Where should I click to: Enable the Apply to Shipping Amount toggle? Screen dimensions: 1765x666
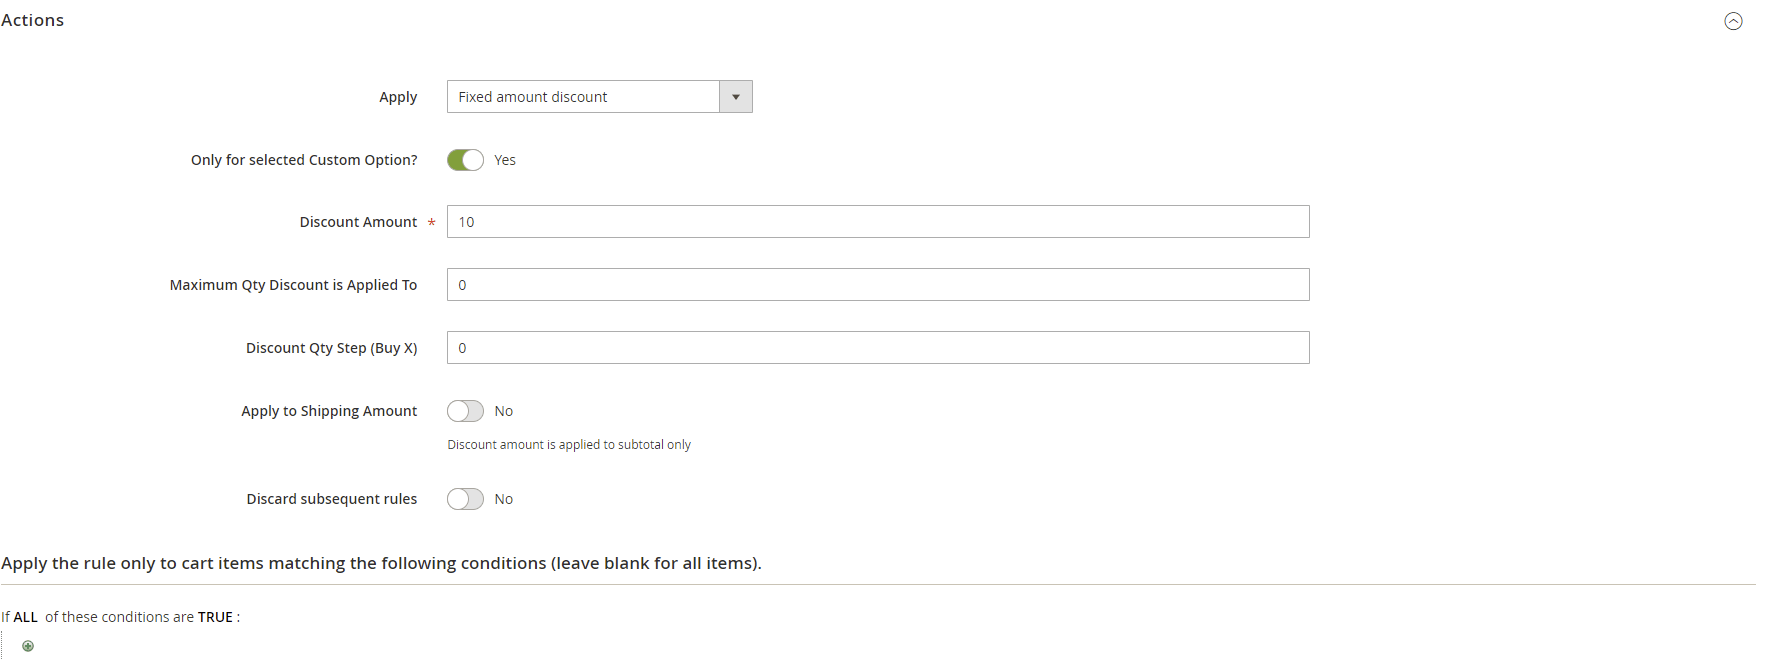click(x=465, y=411)
